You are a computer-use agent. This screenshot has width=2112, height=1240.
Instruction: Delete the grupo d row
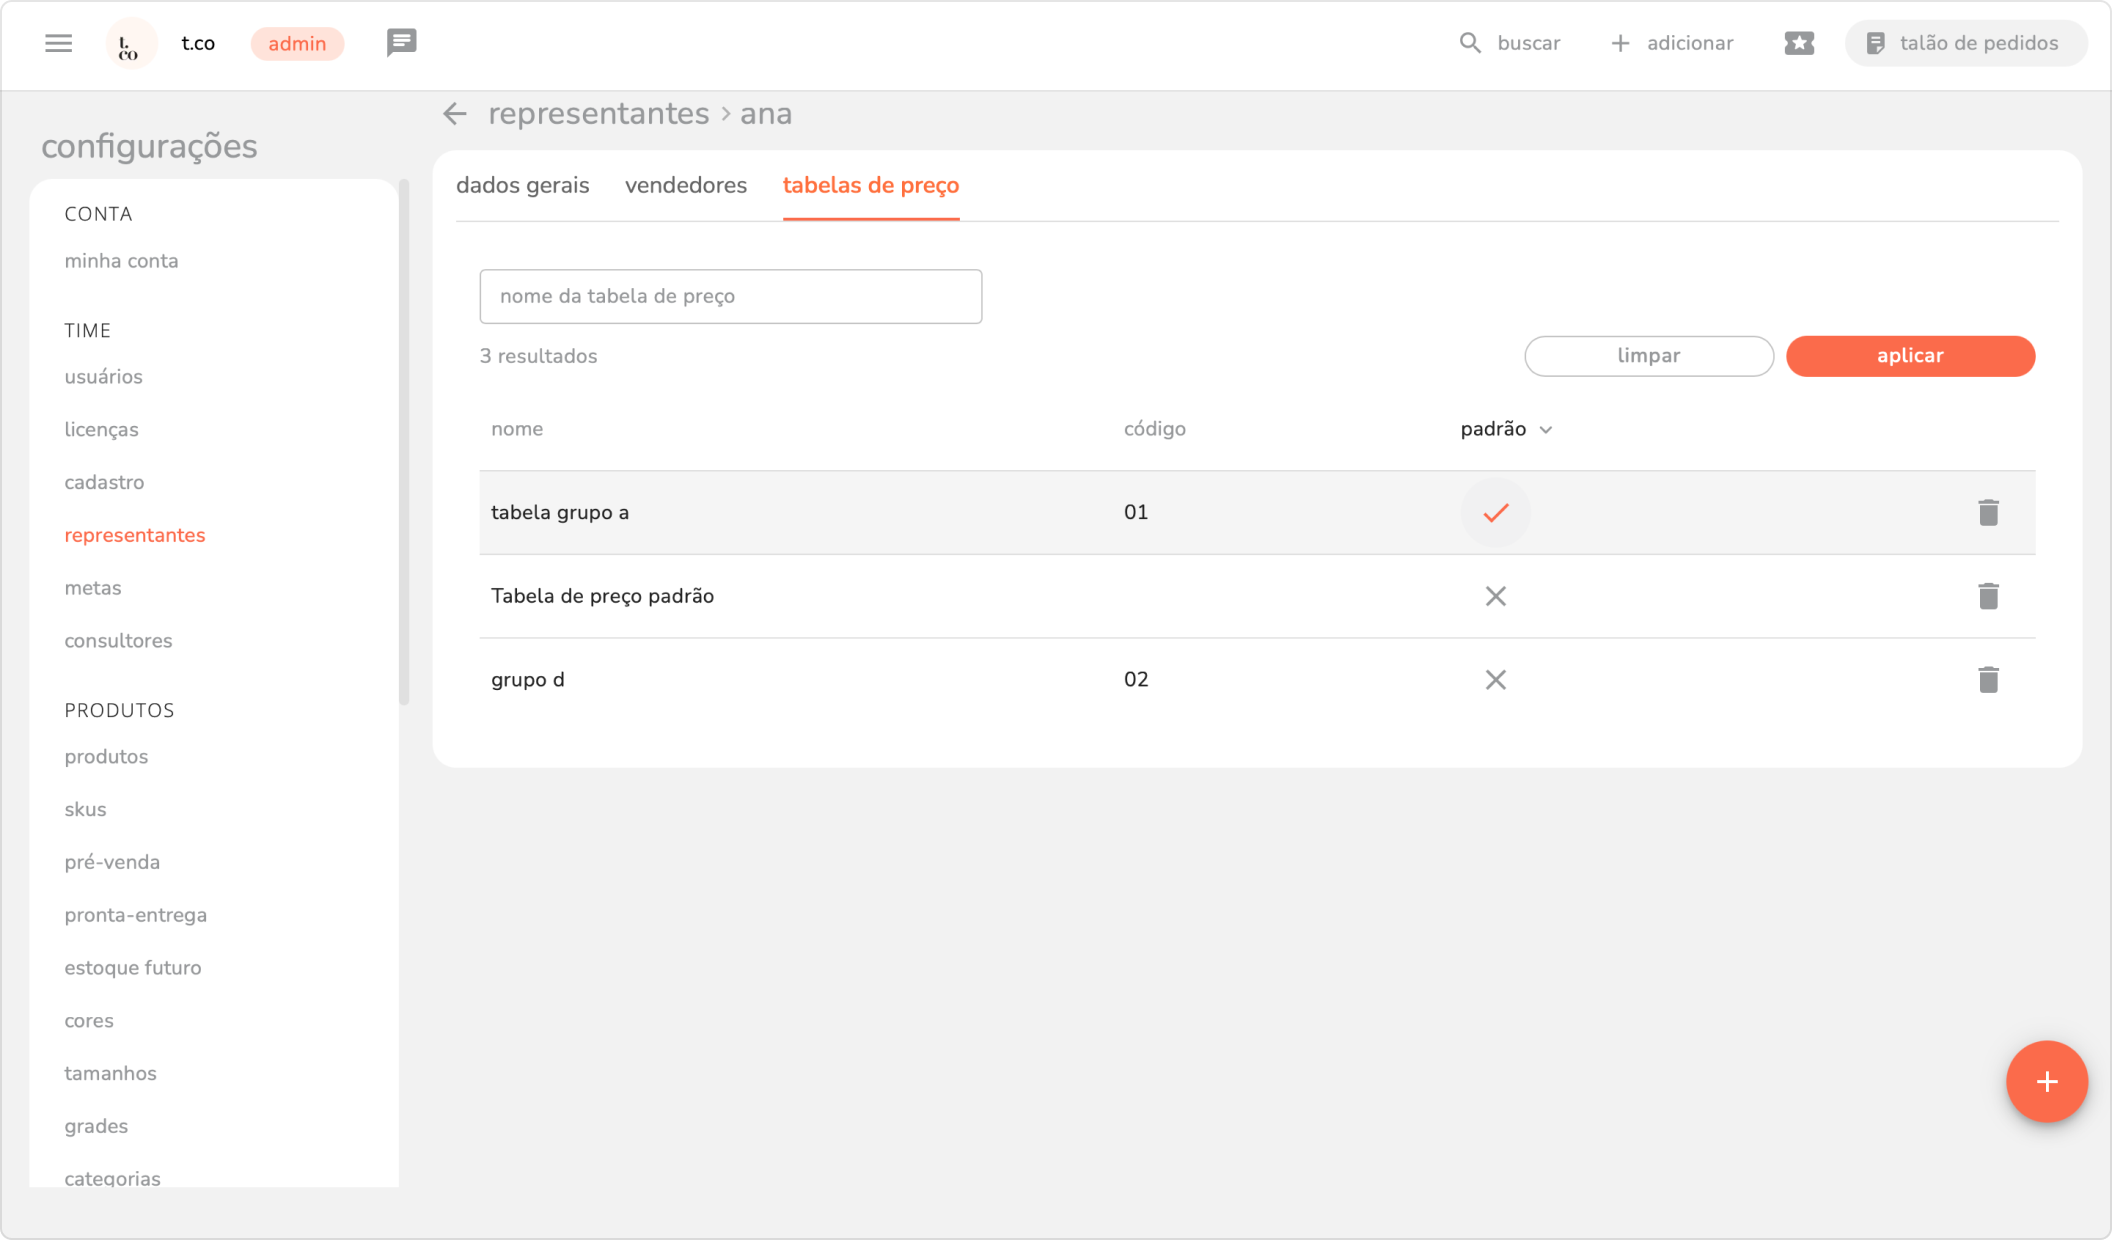pyautogui.click(x=1988, y=680)
